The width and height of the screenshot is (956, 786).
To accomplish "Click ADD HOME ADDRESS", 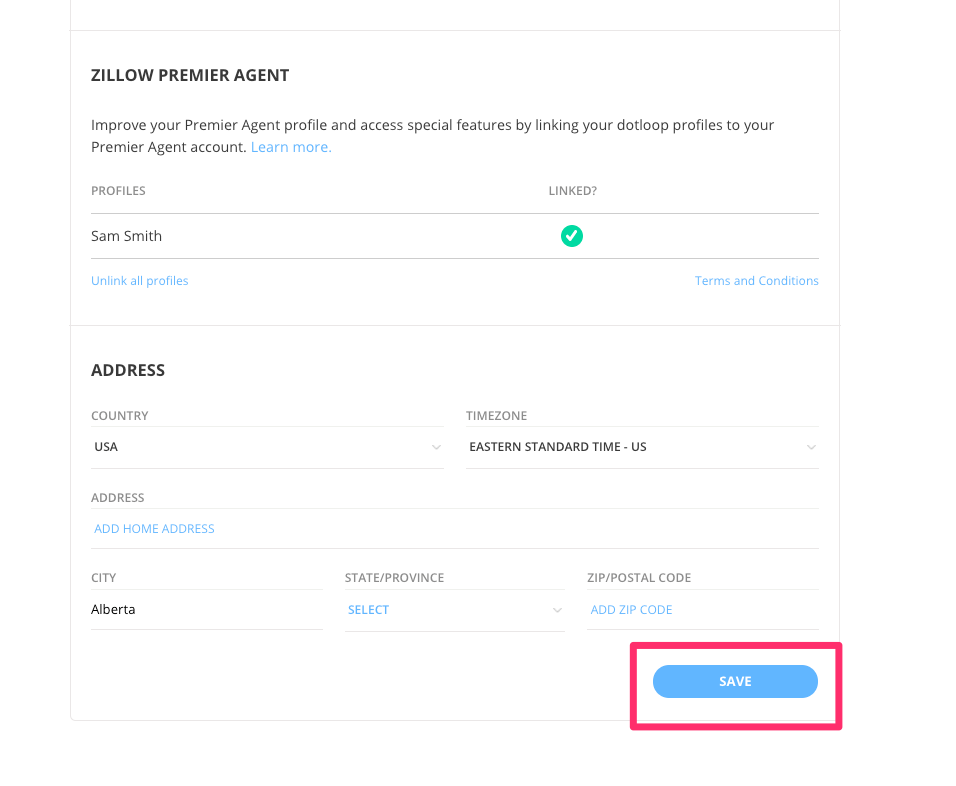I will (154, 528).
